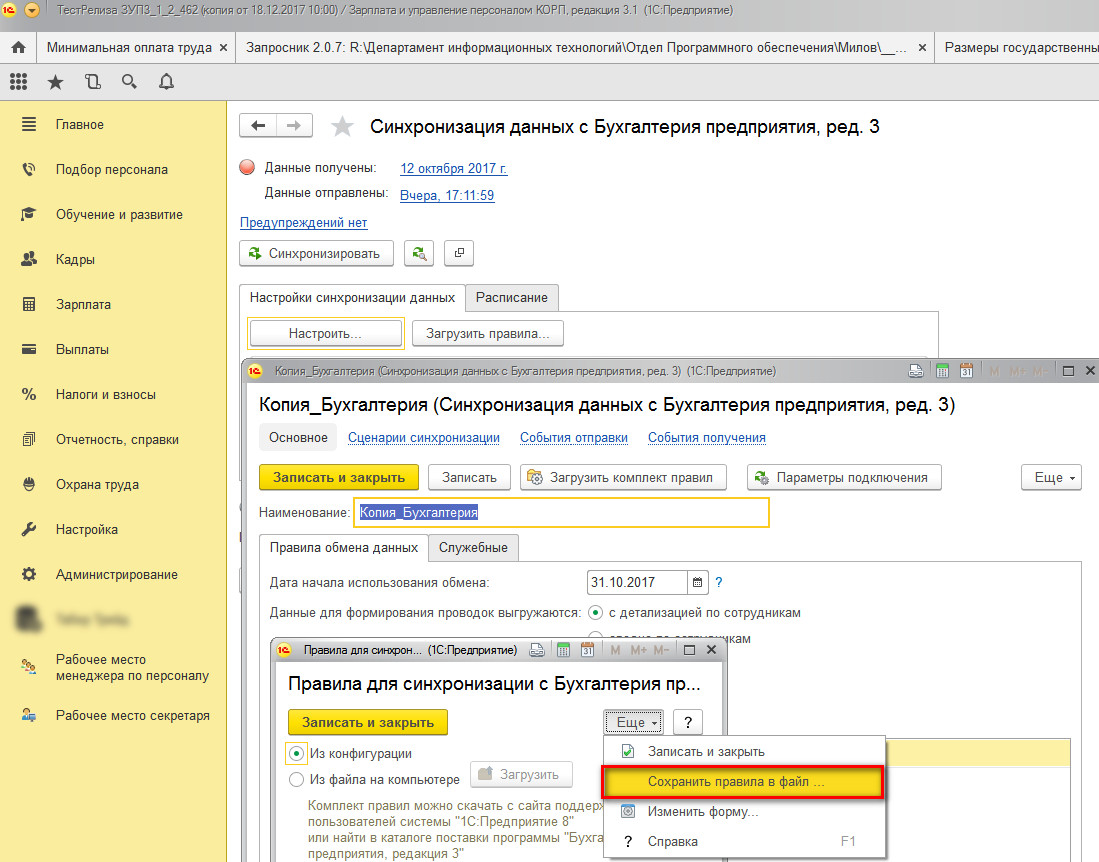Maximize the Правила для синхрон window
The width and height of the screenshot is (1099, 862).
click(x=689, y=650)
